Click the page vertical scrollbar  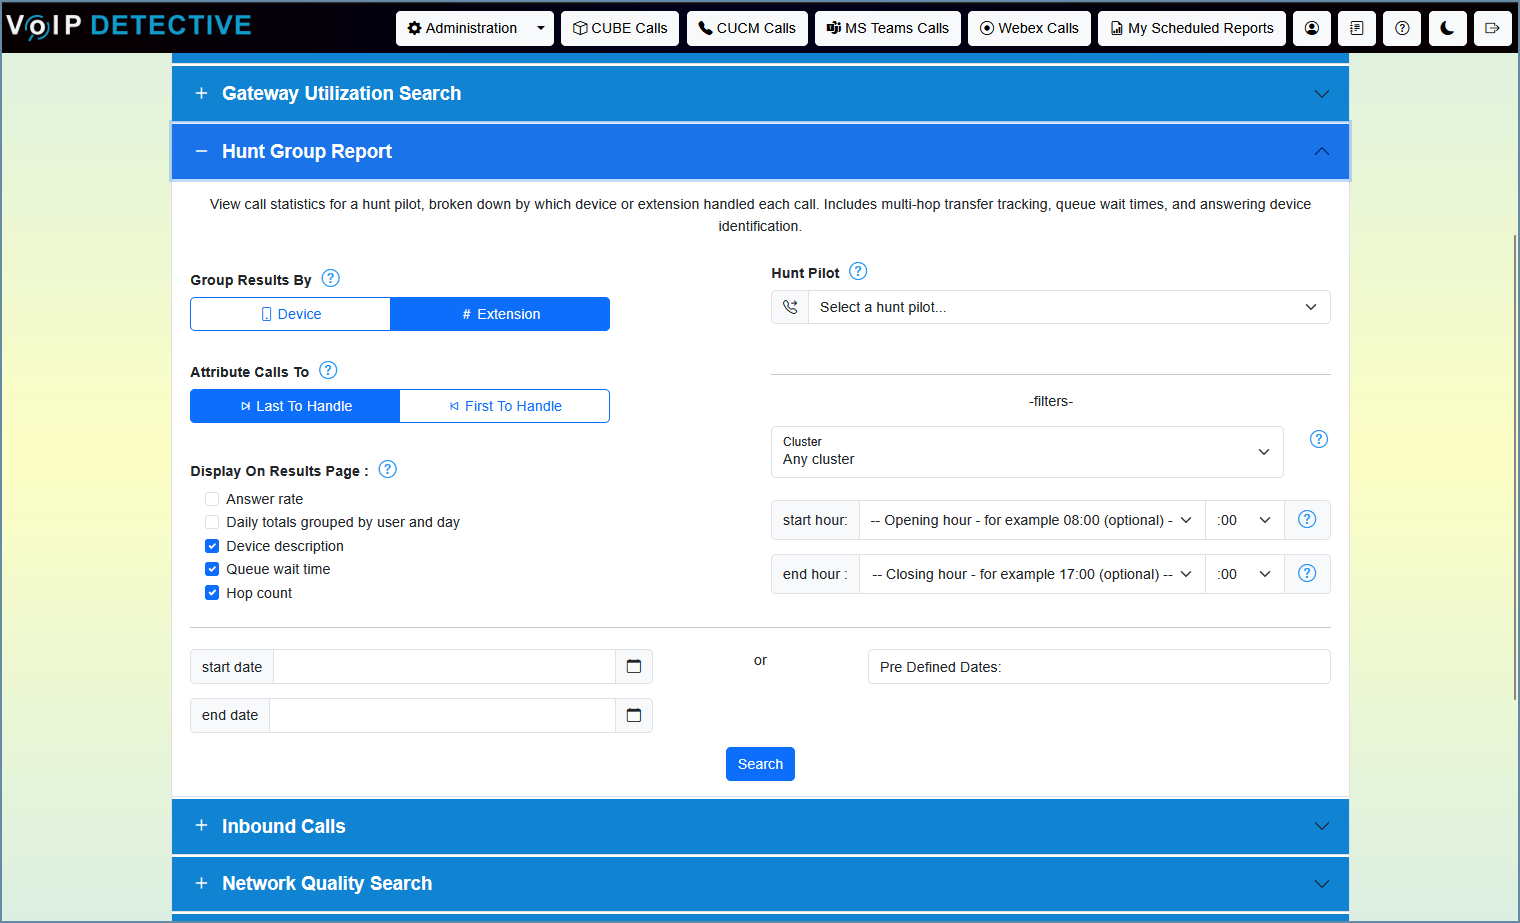pyautogui.click(x=1515, y=466)
